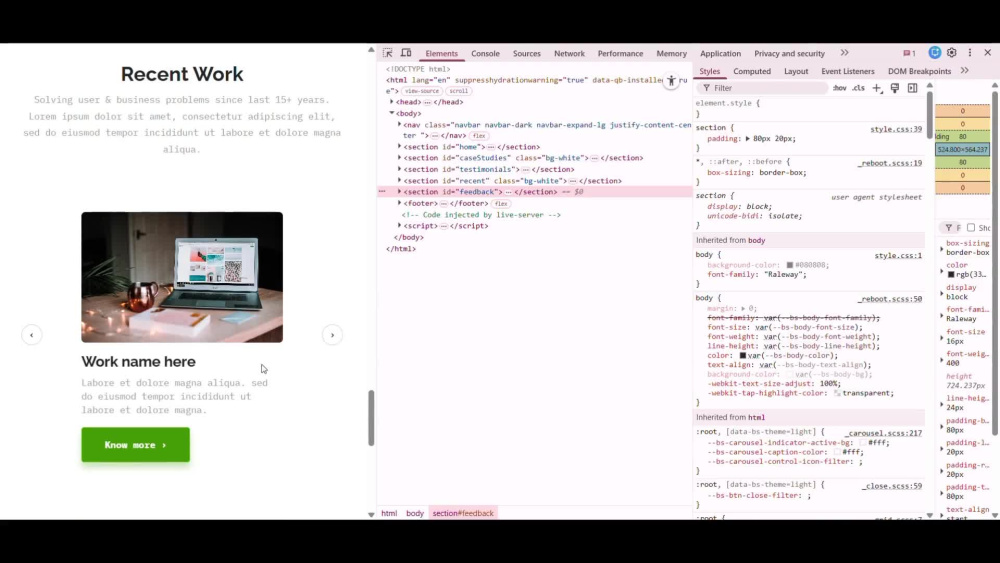The height and width of the screenshot is (563, 1000).
Task: Expand section id caseStudies node
Action: pyautogui.click(x=399, y=158)
